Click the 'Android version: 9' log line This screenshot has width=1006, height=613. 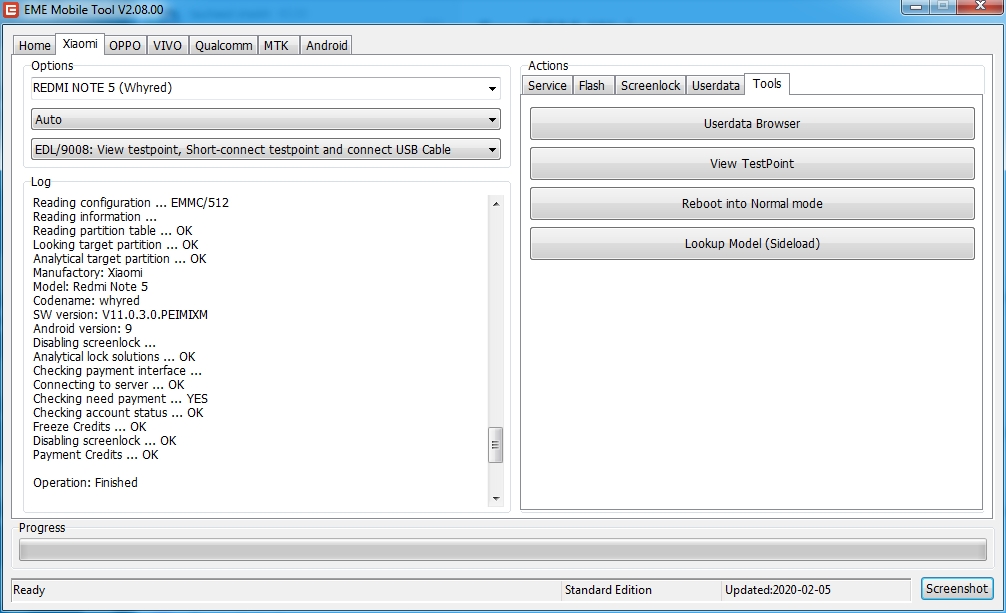click(x=82, y=329)
